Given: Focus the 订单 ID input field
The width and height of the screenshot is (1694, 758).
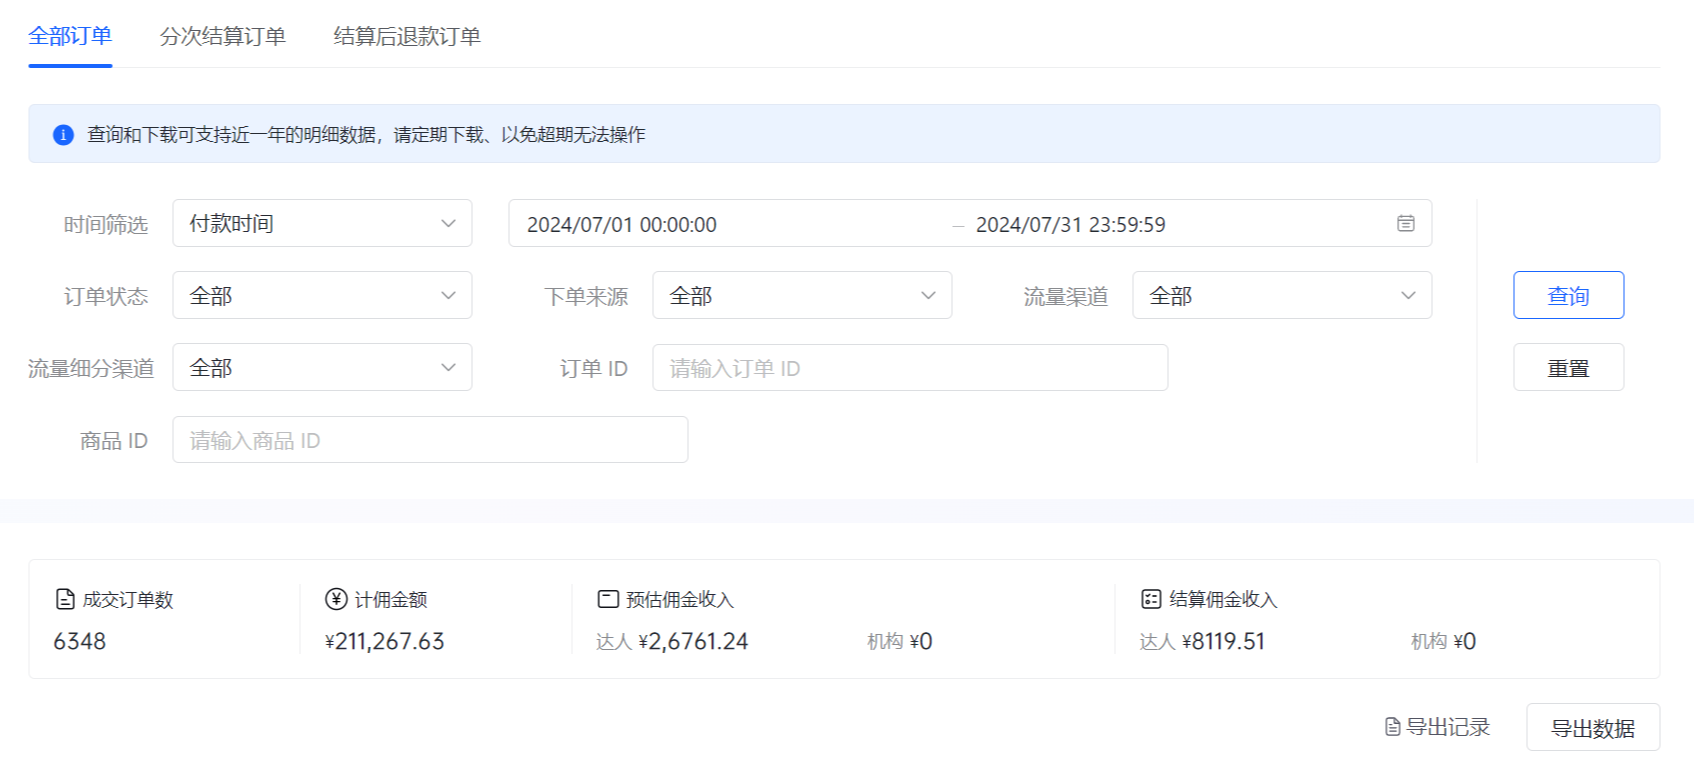Looking at the screenshot, I should coord(910,368).
